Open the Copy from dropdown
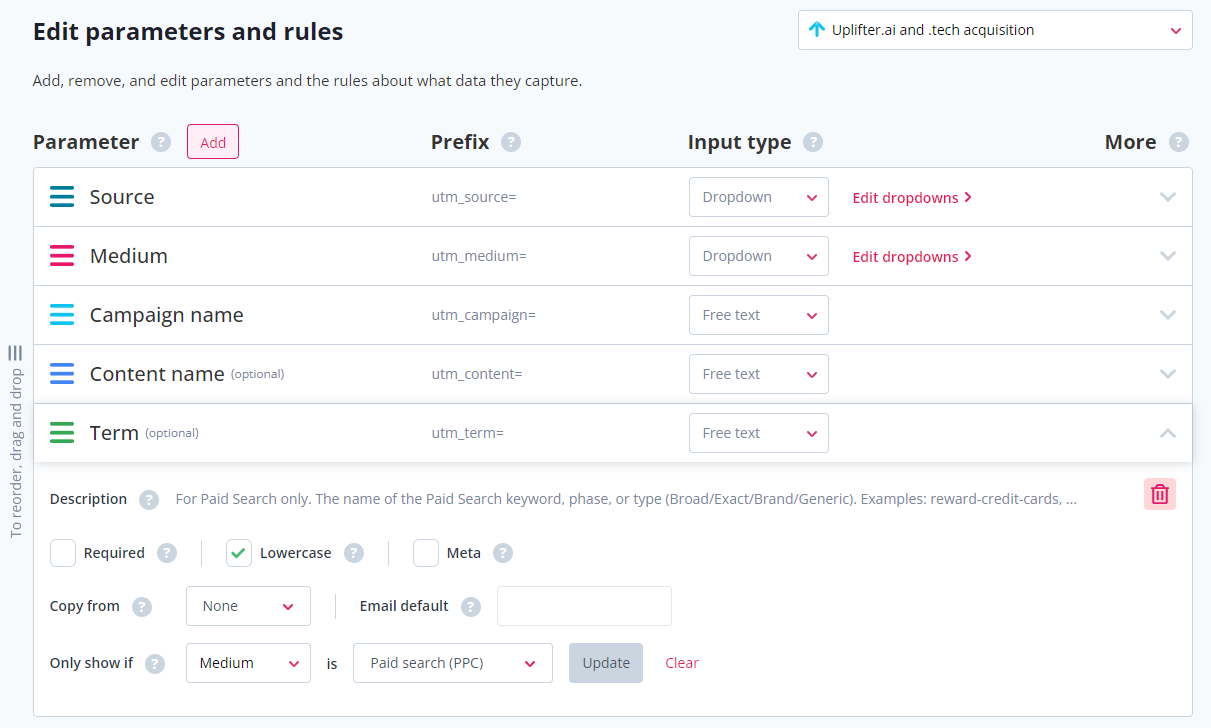Screen dimensions: 1211x728 (248, 606)
